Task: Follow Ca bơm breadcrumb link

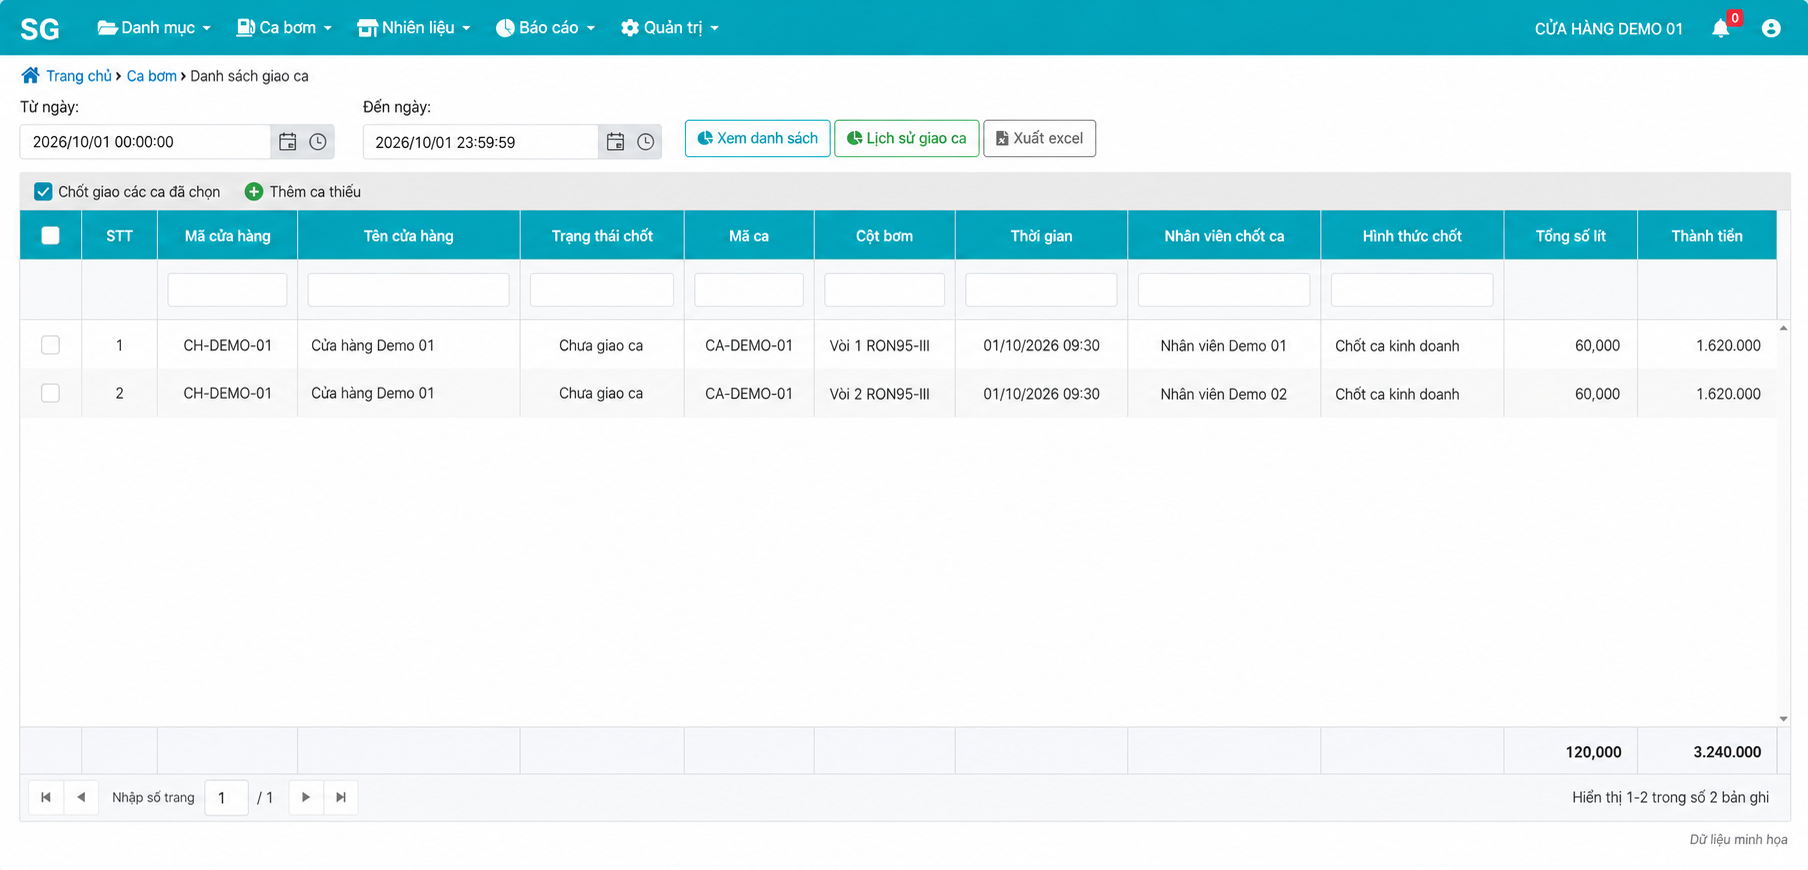Action: [151, 76]
